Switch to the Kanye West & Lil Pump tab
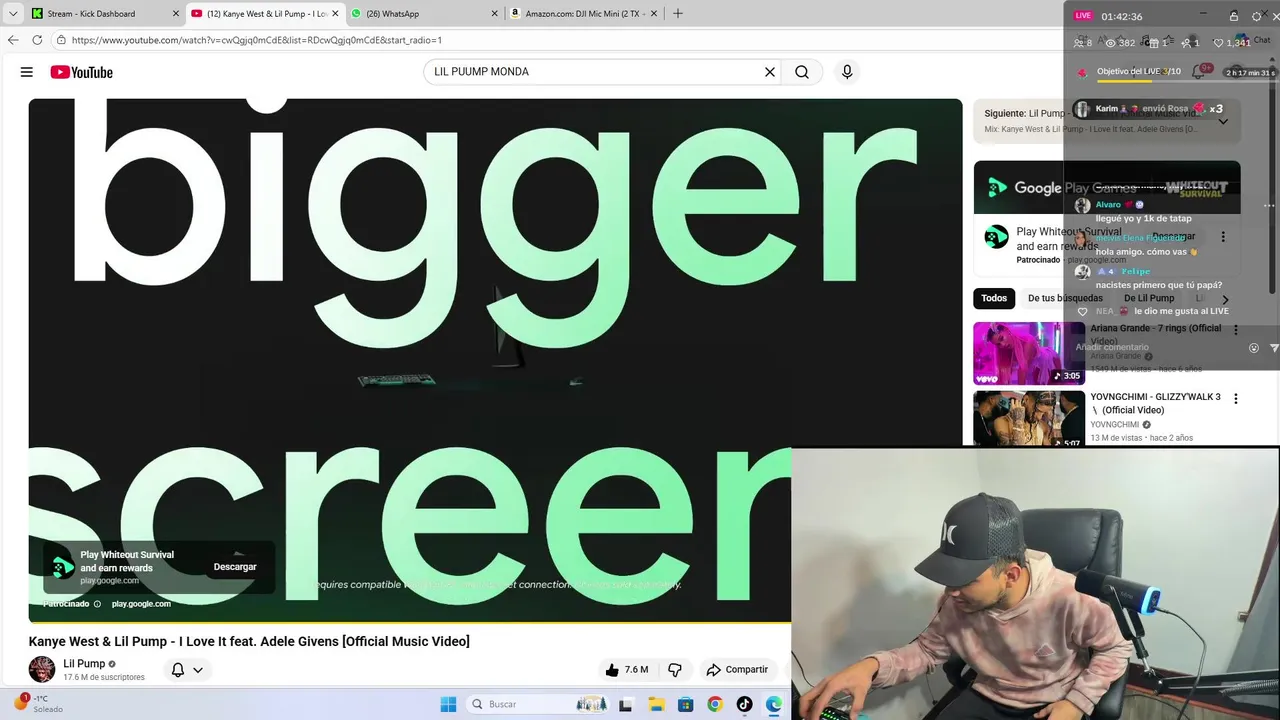 [x=264, y=13]
